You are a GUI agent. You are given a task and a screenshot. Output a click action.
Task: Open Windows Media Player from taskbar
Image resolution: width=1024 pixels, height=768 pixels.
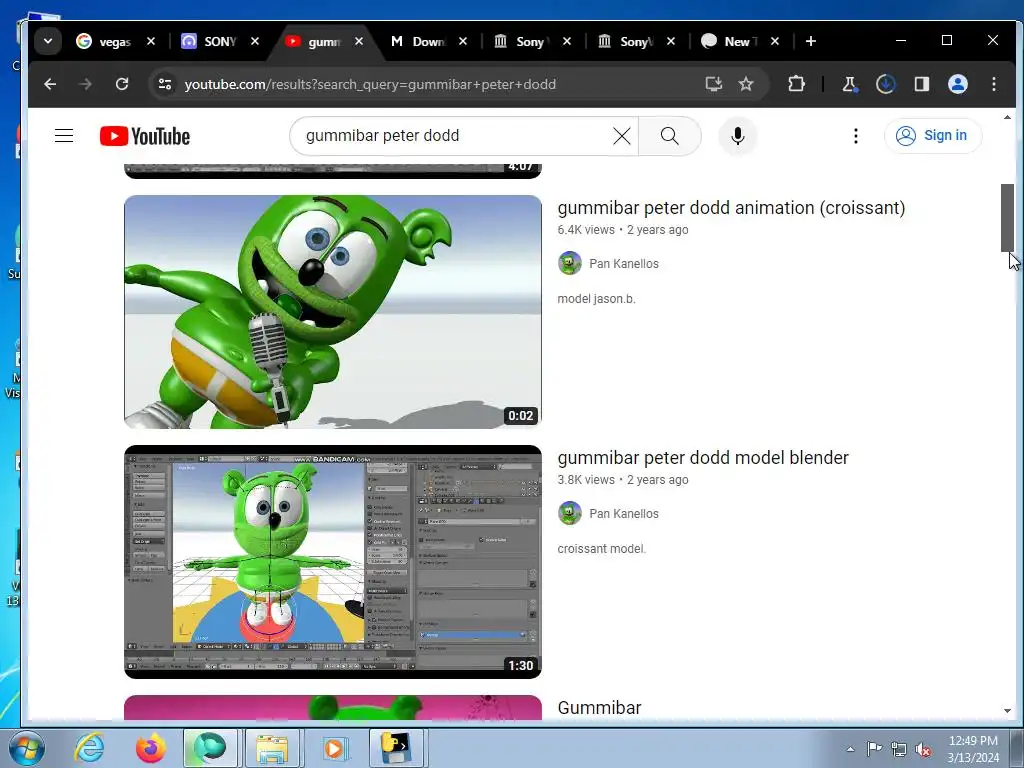(334, 748)
